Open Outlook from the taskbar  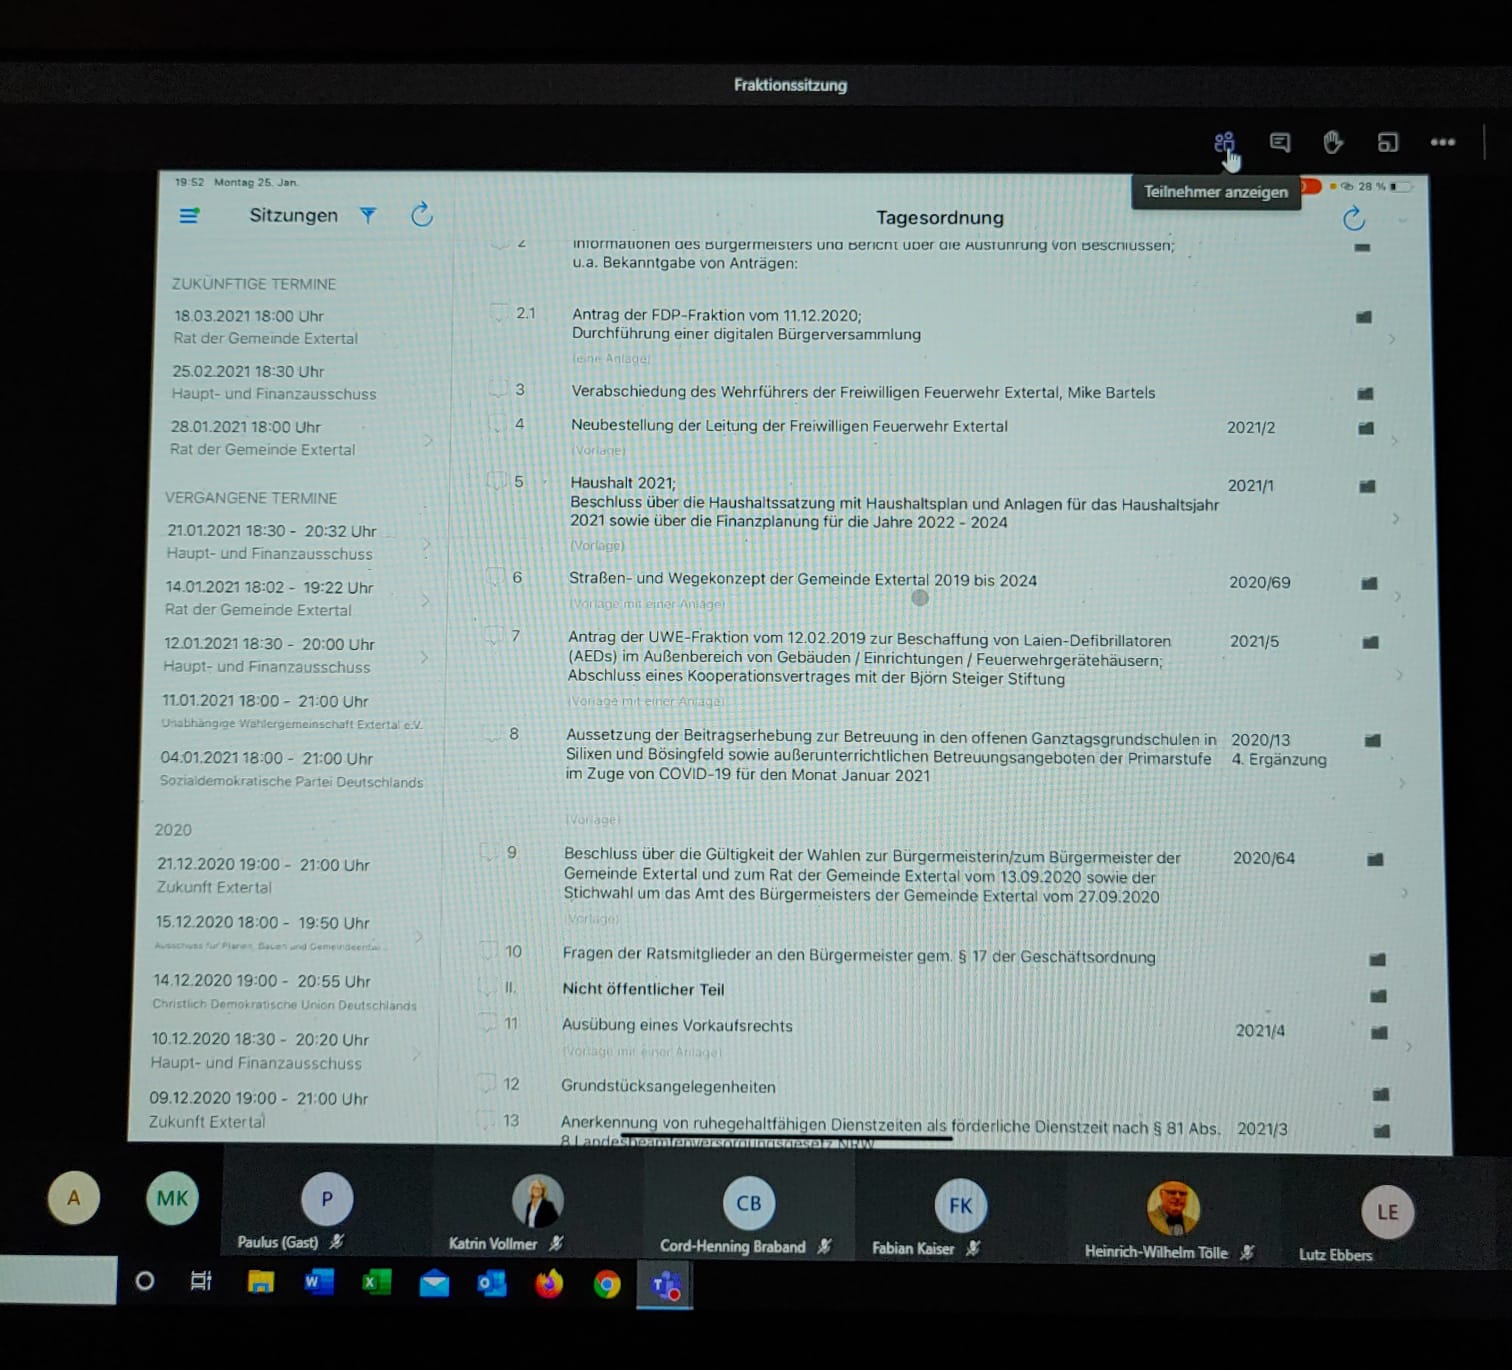[x=491, y=1283]
